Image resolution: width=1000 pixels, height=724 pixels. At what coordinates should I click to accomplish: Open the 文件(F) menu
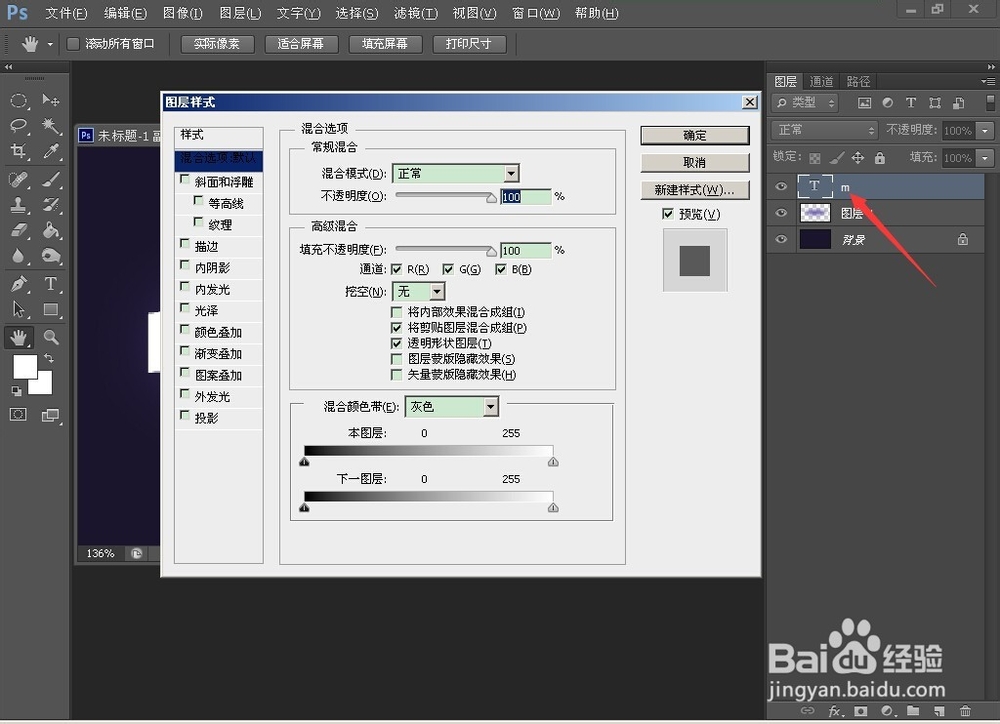(x=66, y=13)
